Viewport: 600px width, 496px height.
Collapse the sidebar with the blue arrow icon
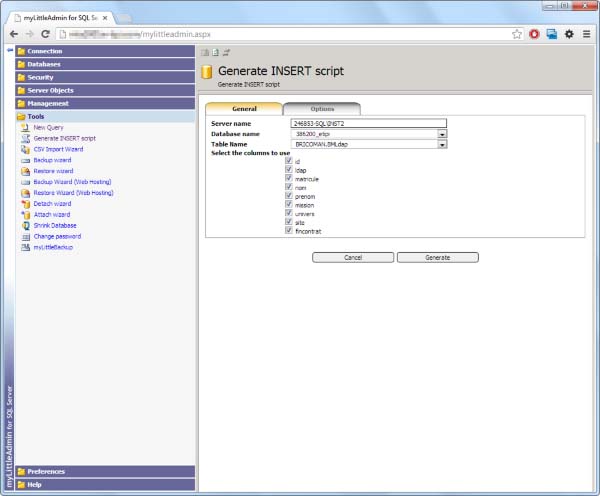click(x=10, y=50)
